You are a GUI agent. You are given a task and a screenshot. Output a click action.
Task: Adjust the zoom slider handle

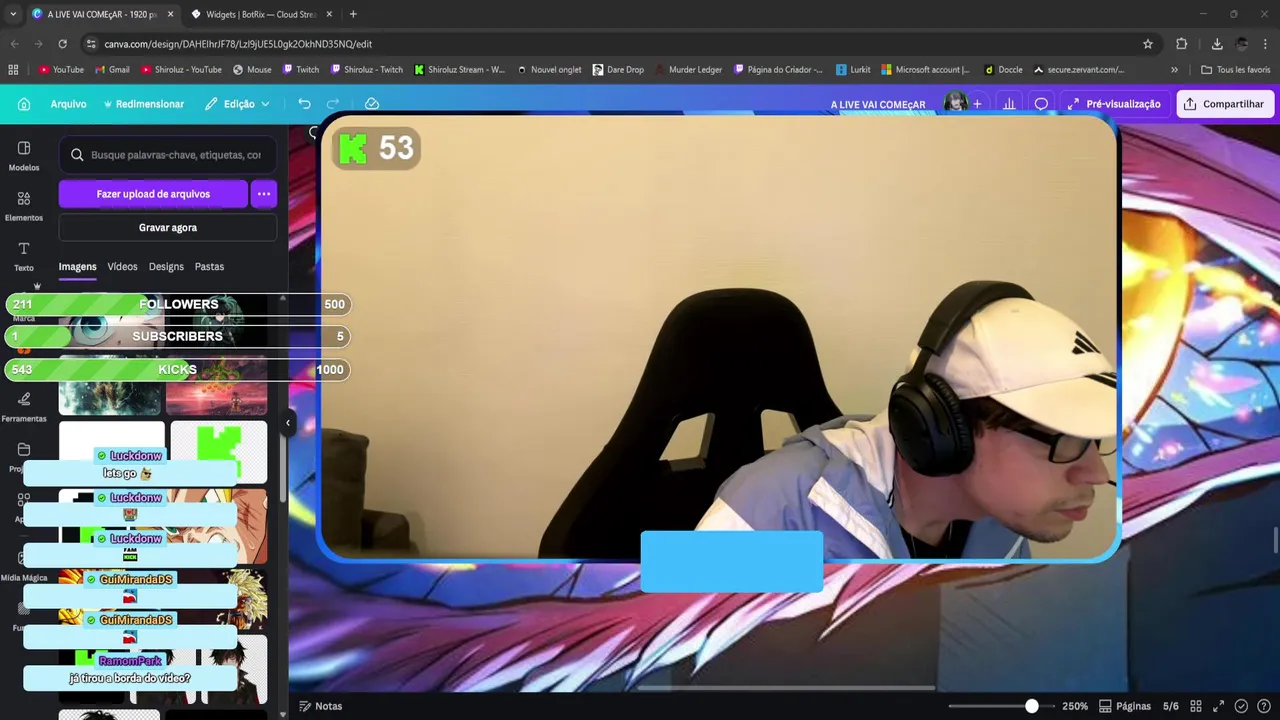[x=1032, y=706]
